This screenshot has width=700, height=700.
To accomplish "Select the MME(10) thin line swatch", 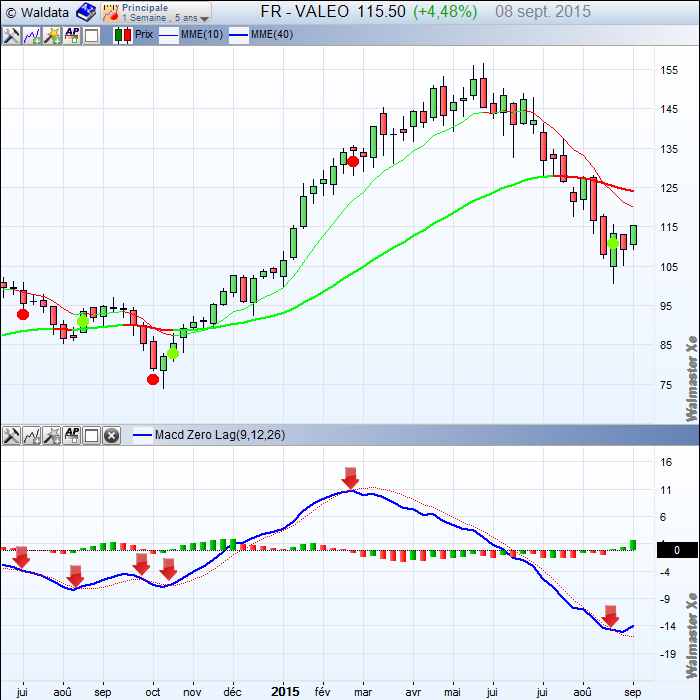I will [x=169, y=35].
